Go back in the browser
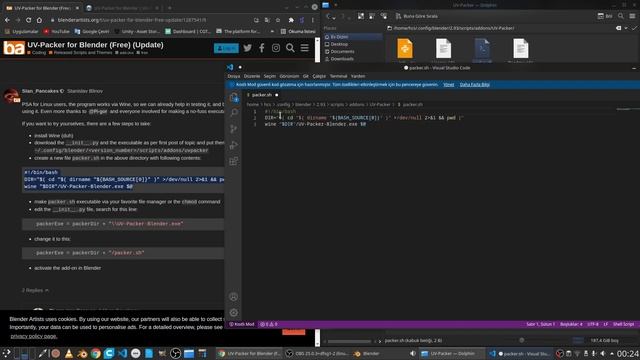Image resolution: width=640 pixels, height=360 pixels. coord(7,20)
